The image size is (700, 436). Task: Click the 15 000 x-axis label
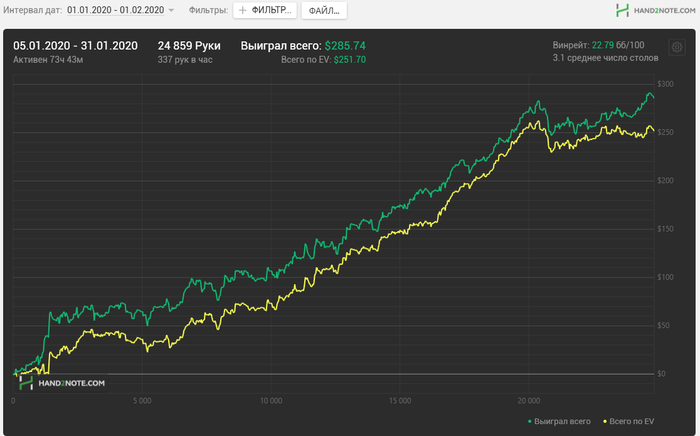coord(400,401)
